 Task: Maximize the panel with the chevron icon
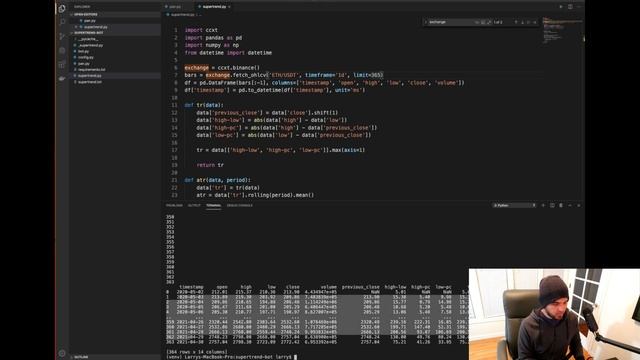point(570,205)
